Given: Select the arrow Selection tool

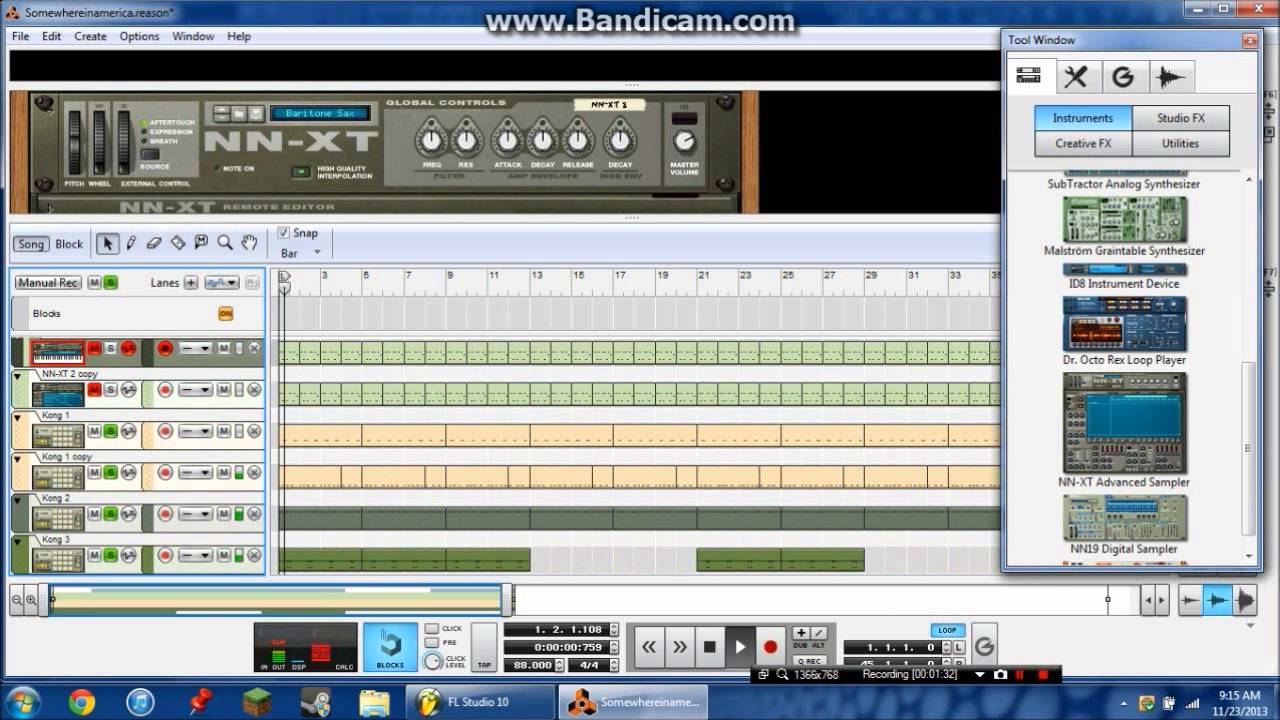Looking at the screenshot, I should coord(107,243).
